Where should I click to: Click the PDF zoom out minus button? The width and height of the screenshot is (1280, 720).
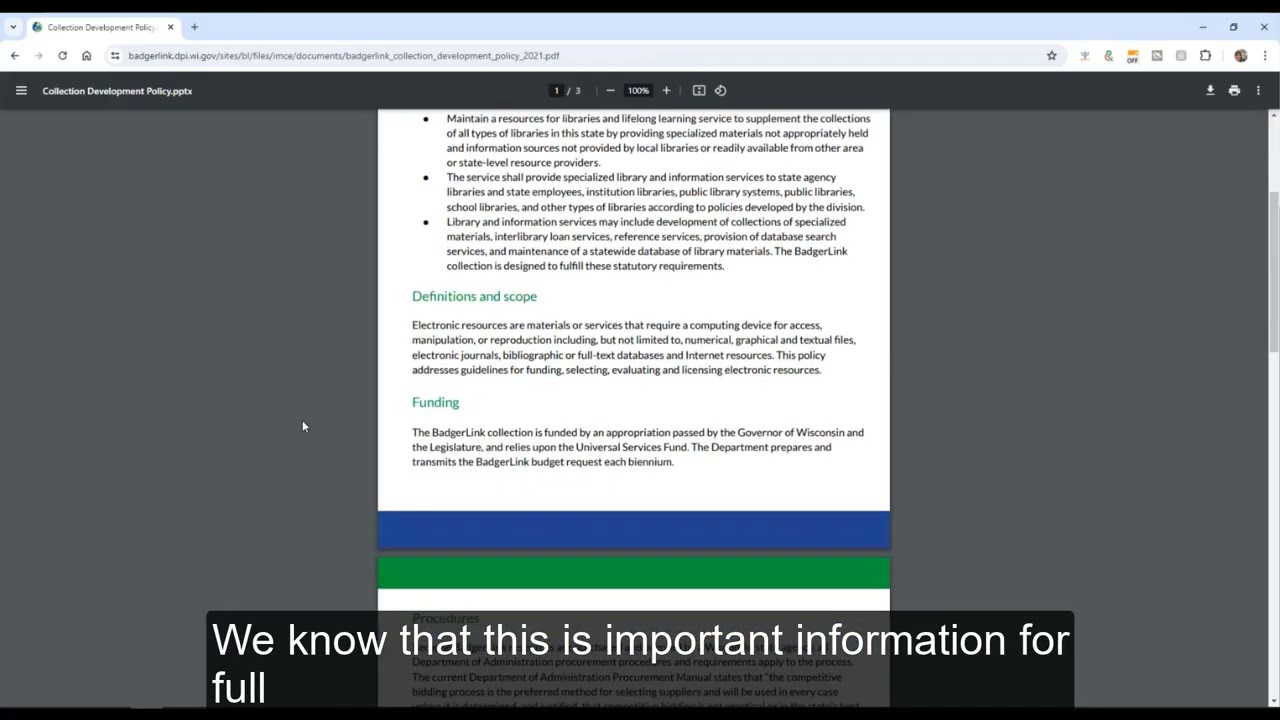pos(610,91)
